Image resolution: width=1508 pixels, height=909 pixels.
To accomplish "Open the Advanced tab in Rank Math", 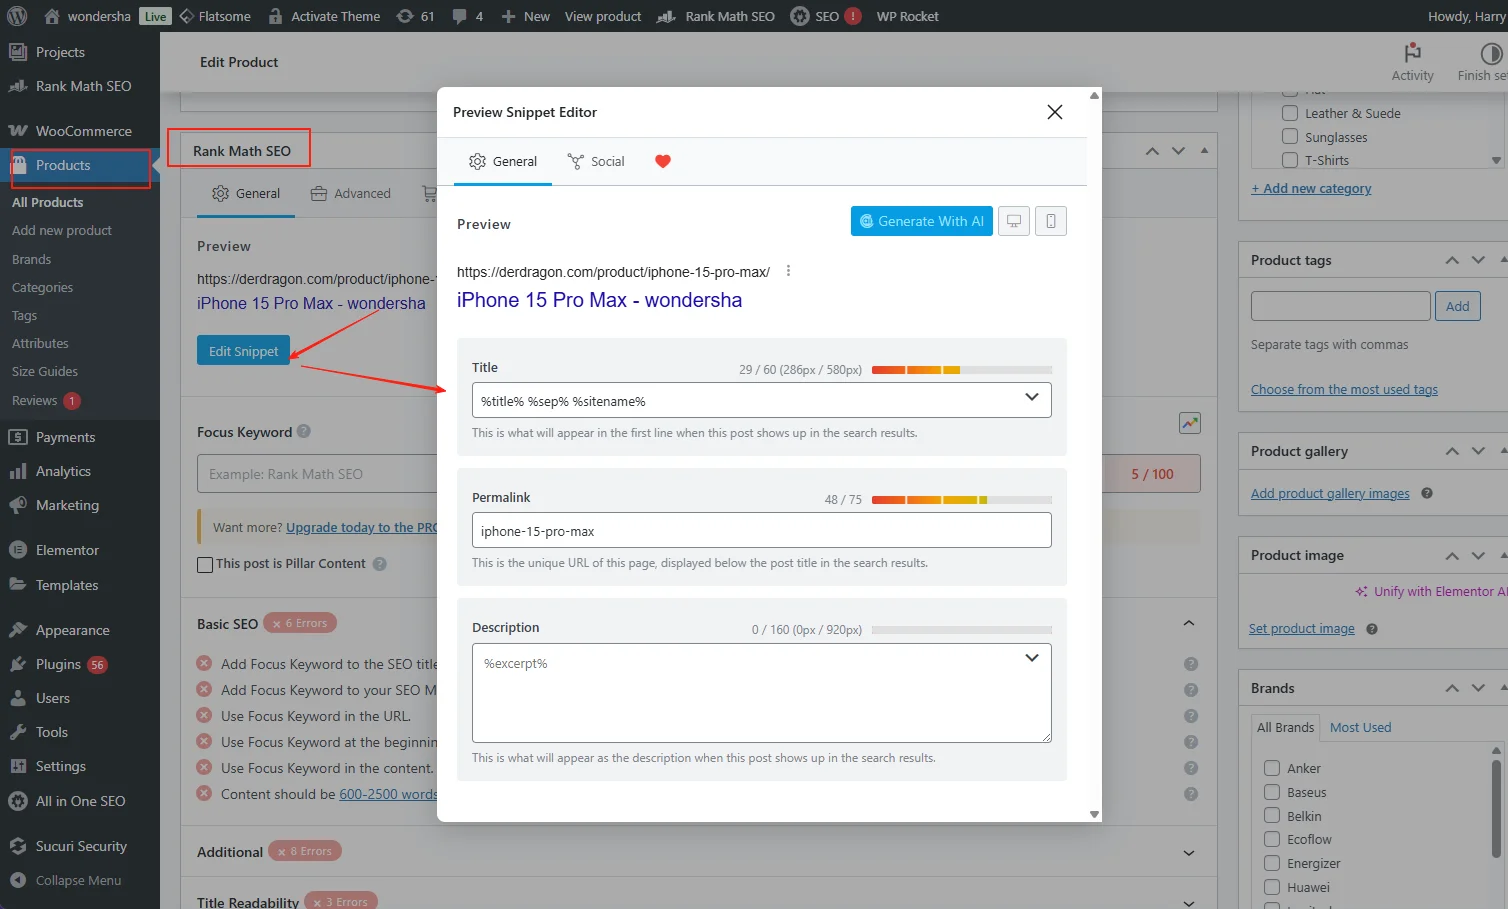I will 351,194.
